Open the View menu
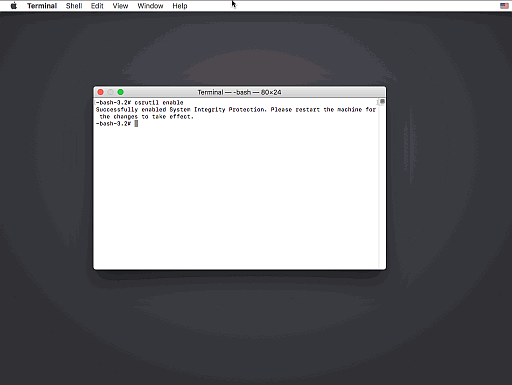The height and width of the screenshot is (385, 512). coord(120,6)
